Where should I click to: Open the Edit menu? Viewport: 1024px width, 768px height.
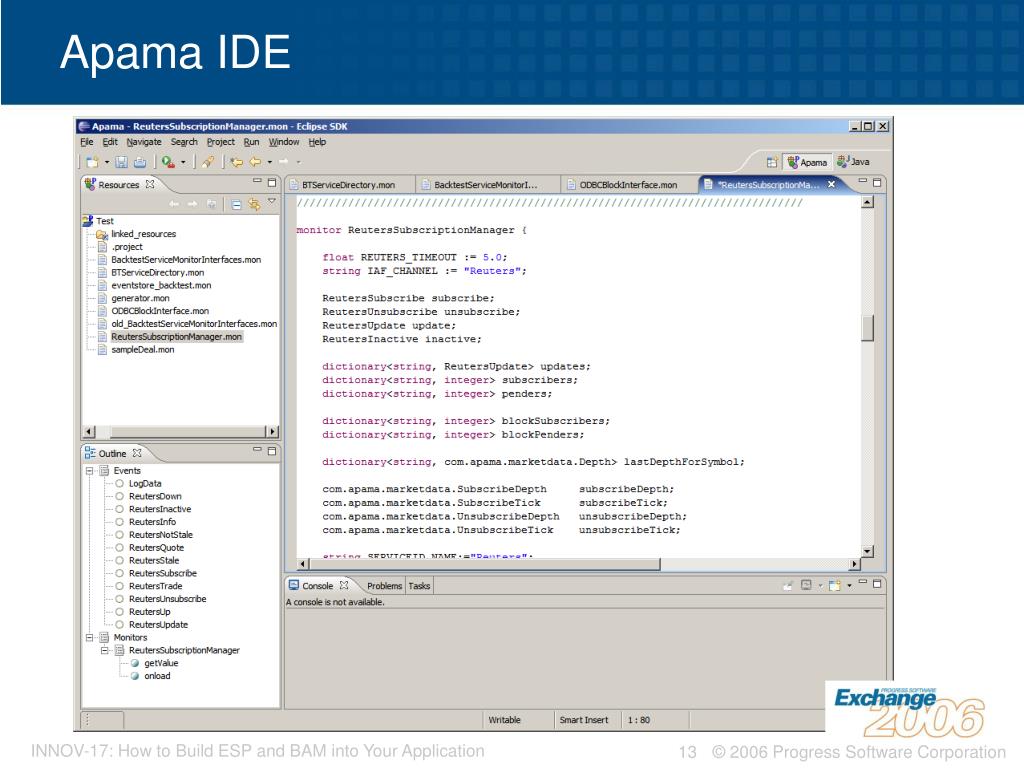tap(110, 142)
